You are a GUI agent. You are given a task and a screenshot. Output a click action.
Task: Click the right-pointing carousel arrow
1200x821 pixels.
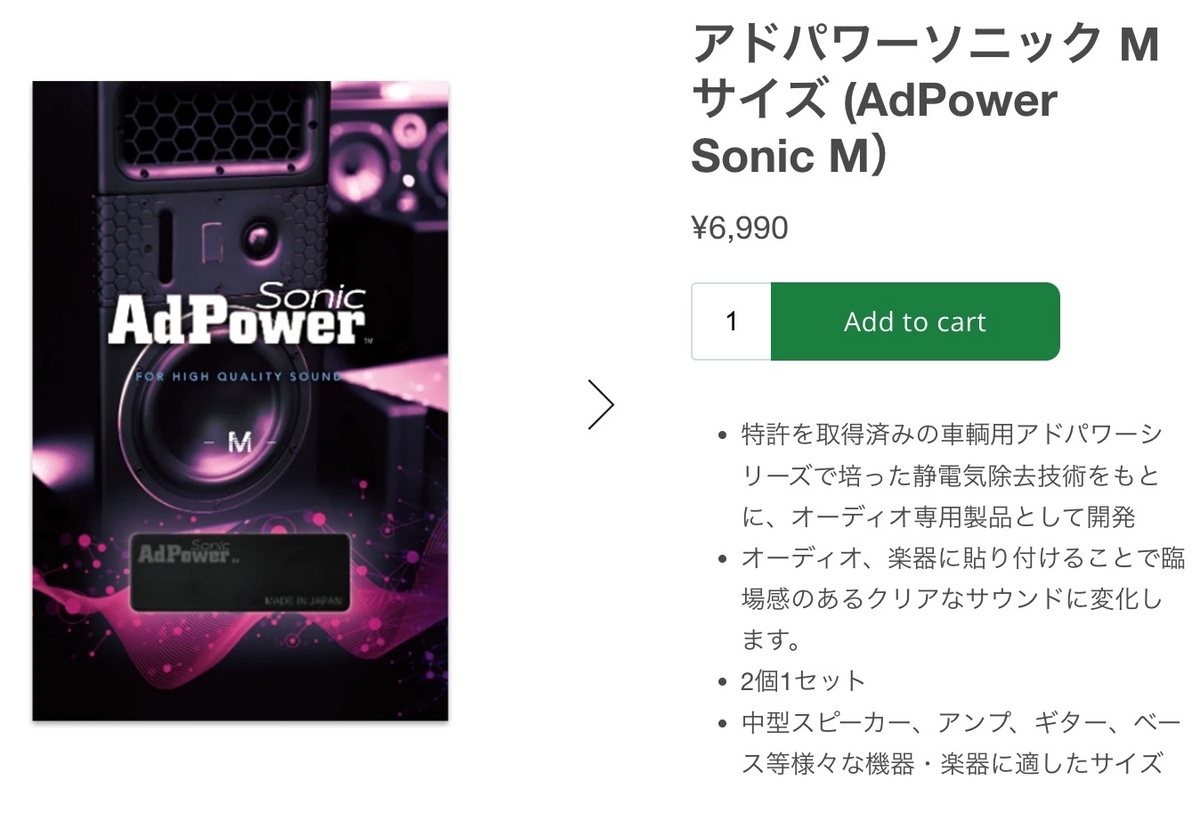601,404
